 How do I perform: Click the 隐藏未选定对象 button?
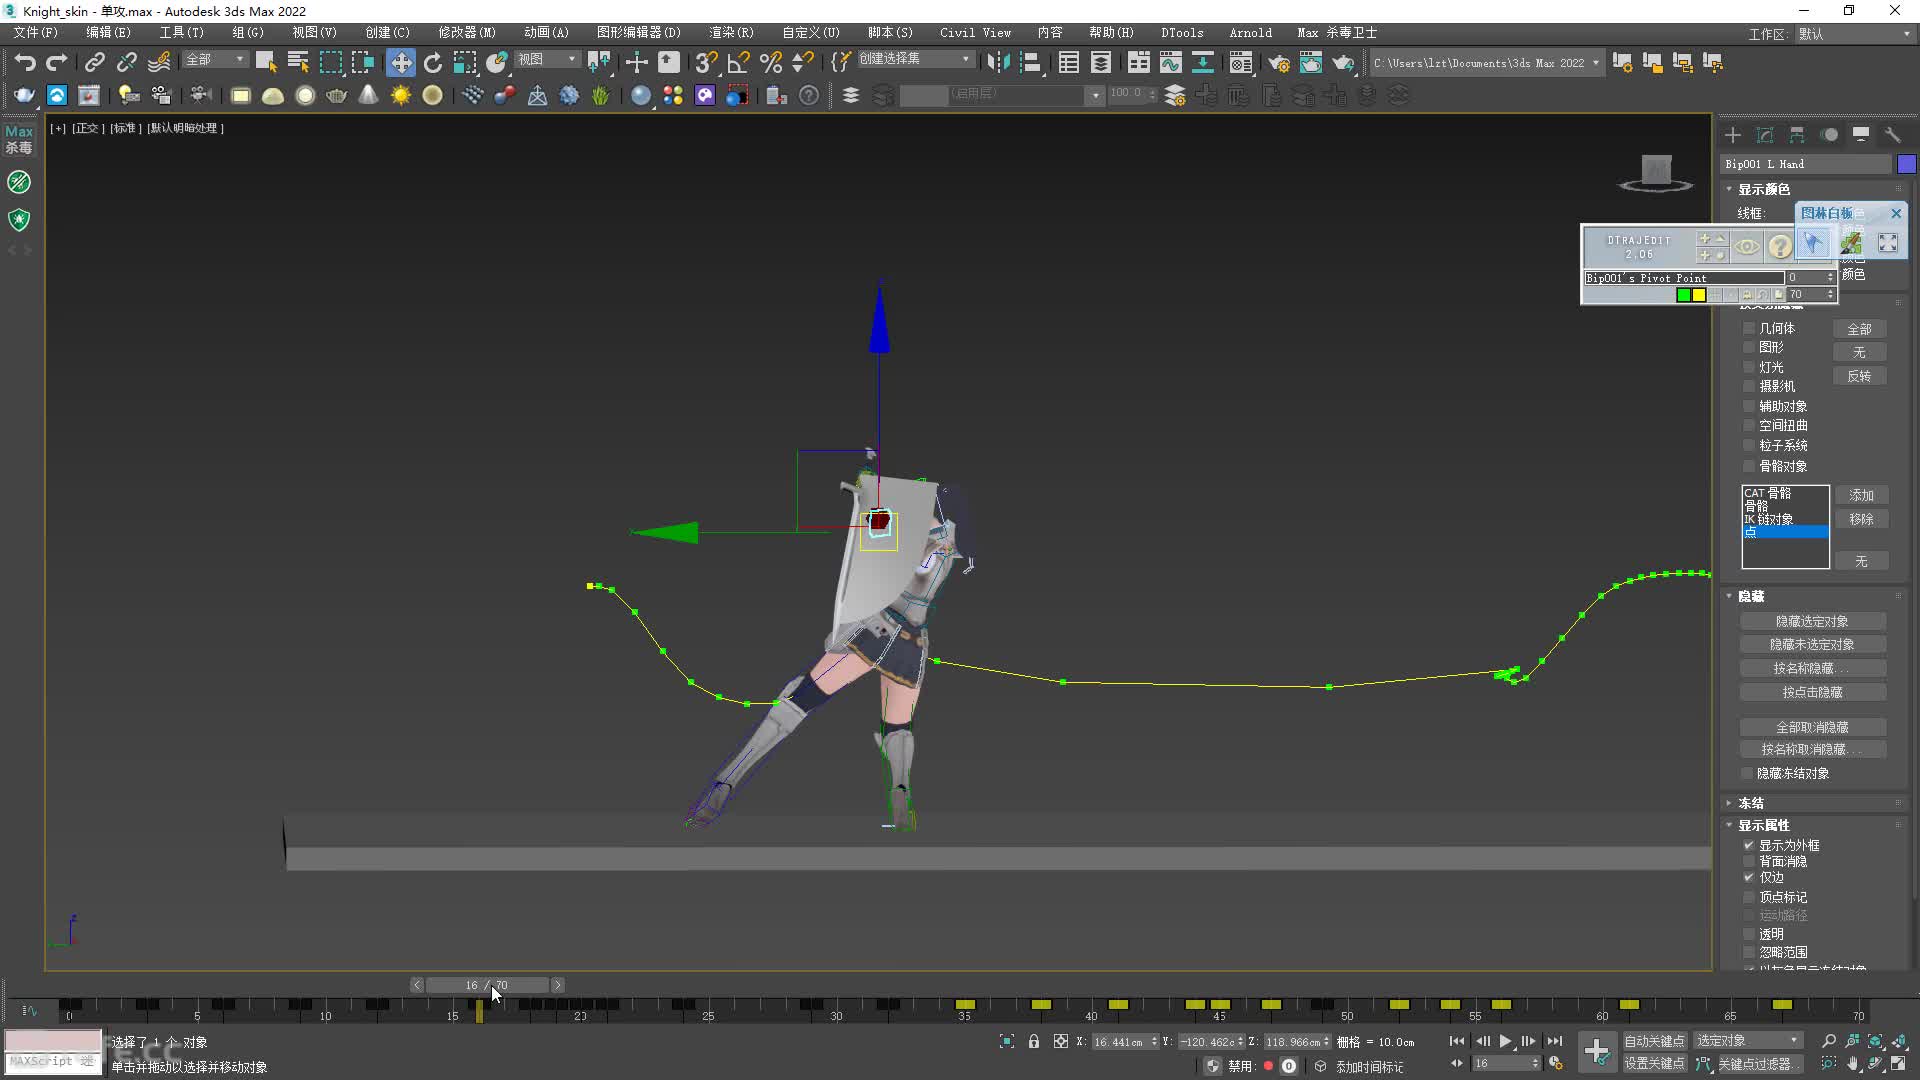[x=1812, y=644]
